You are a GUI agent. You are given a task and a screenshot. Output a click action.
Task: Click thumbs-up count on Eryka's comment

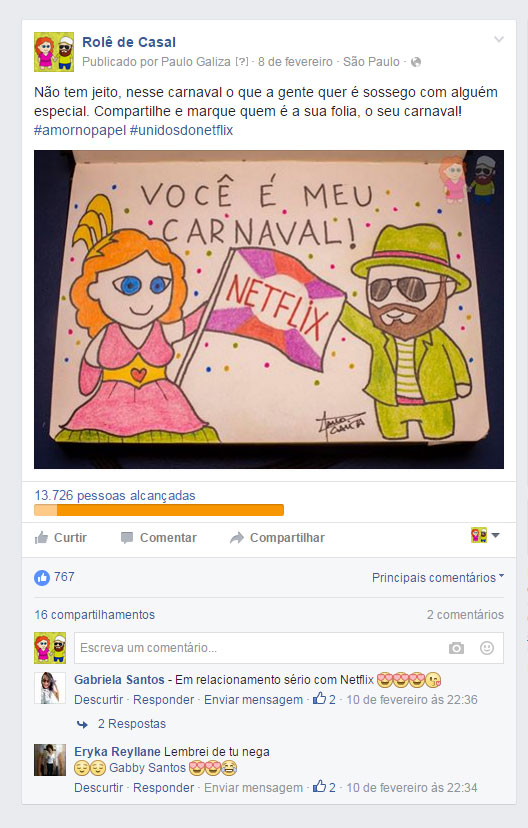(324, 787)
